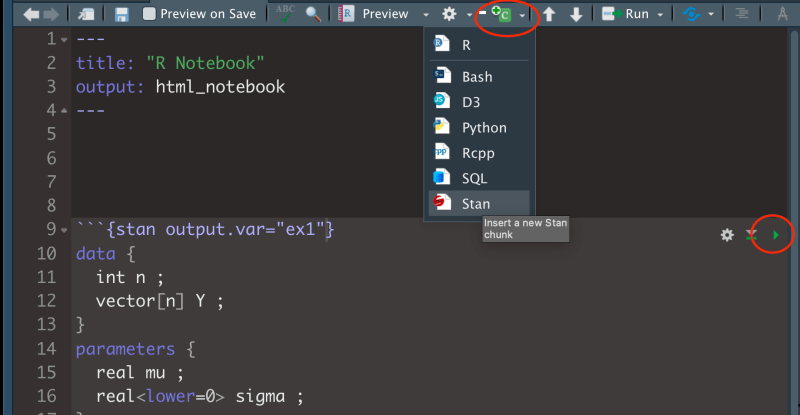The height and width of the screenshot is (415, 800).
Task: Click the Insert chunk green C icon
Action: [501, 14]
